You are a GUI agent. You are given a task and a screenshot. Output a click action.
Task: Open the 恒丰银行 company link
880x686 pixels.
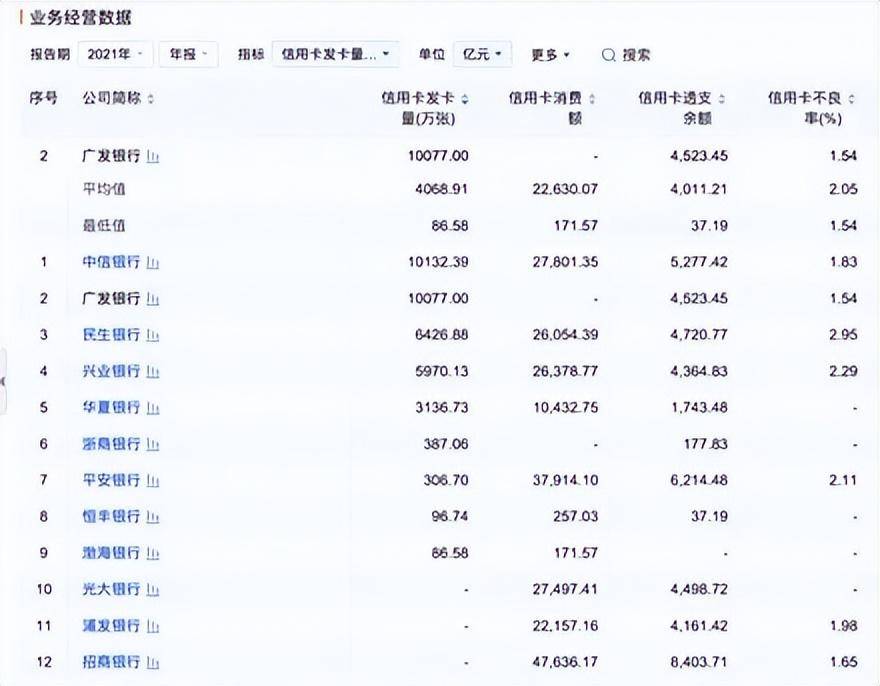click(x=111, y=516)
